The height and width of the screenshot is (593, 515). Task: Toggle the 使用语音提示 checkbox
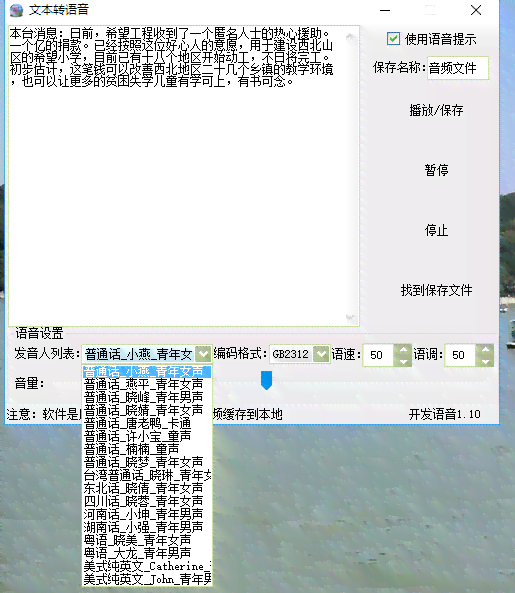click(x=393, y=39)
